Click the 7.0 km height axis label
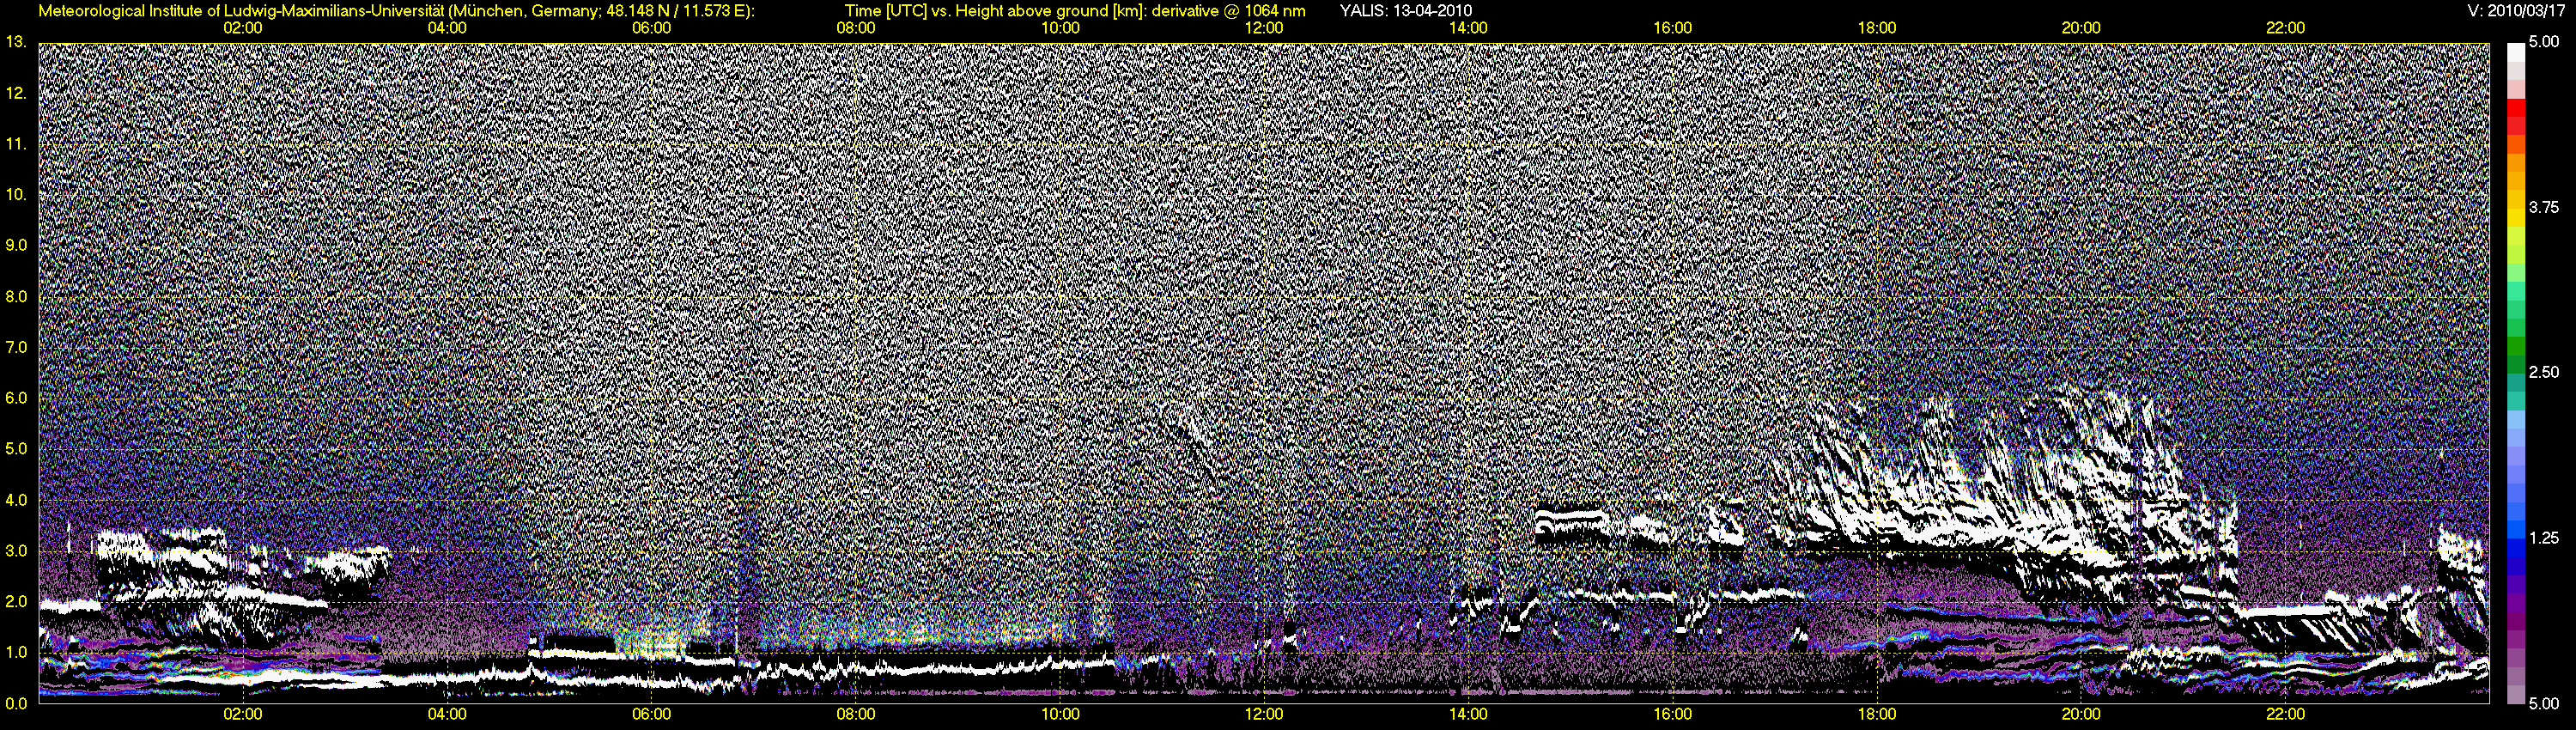The image size is (2576, 730). pyautogui.click(x=15, y=347)
